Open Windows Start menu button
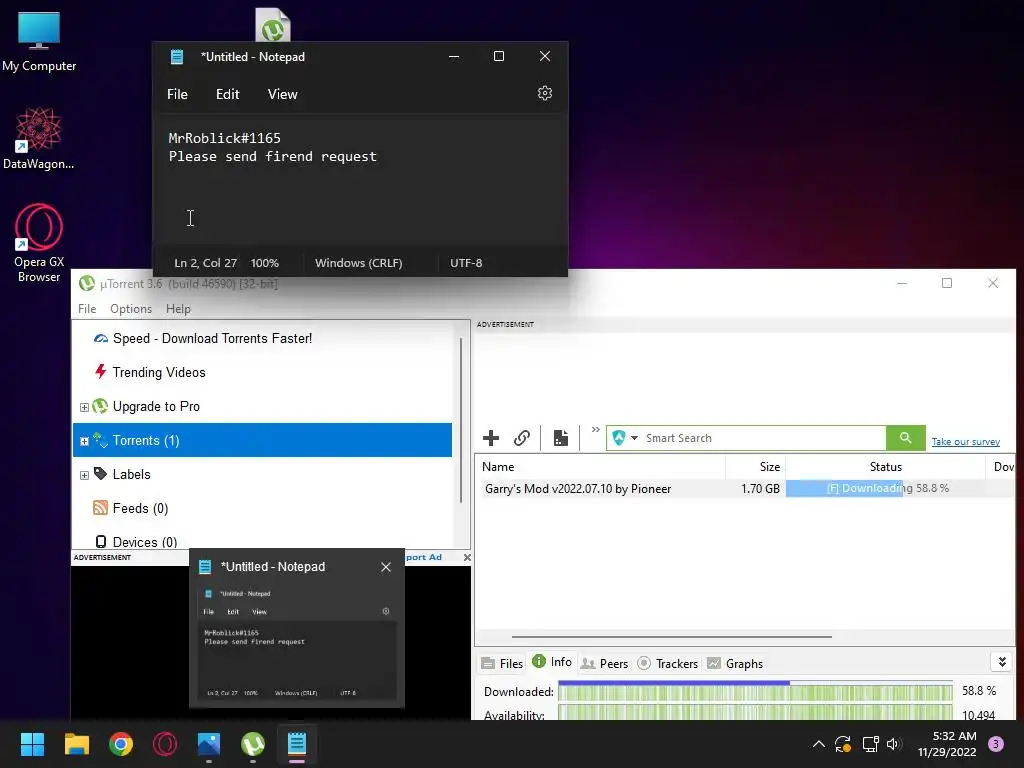The image size is (1024, 768). coord(32,744)
